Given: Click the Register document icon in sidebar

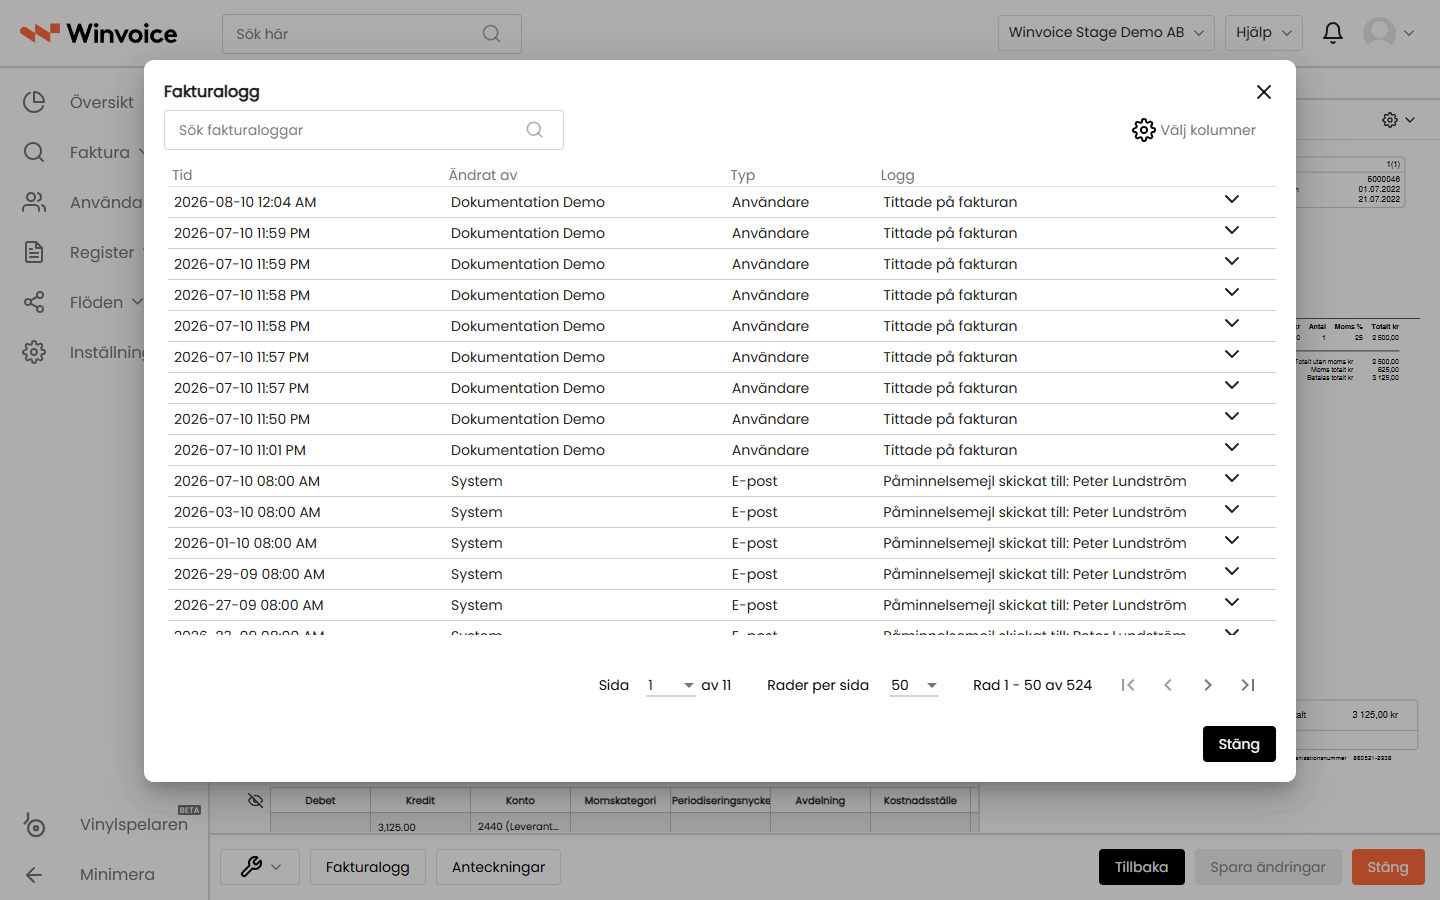Looking at the screenshot, I should pyautogui.click(x=34, y=252).
